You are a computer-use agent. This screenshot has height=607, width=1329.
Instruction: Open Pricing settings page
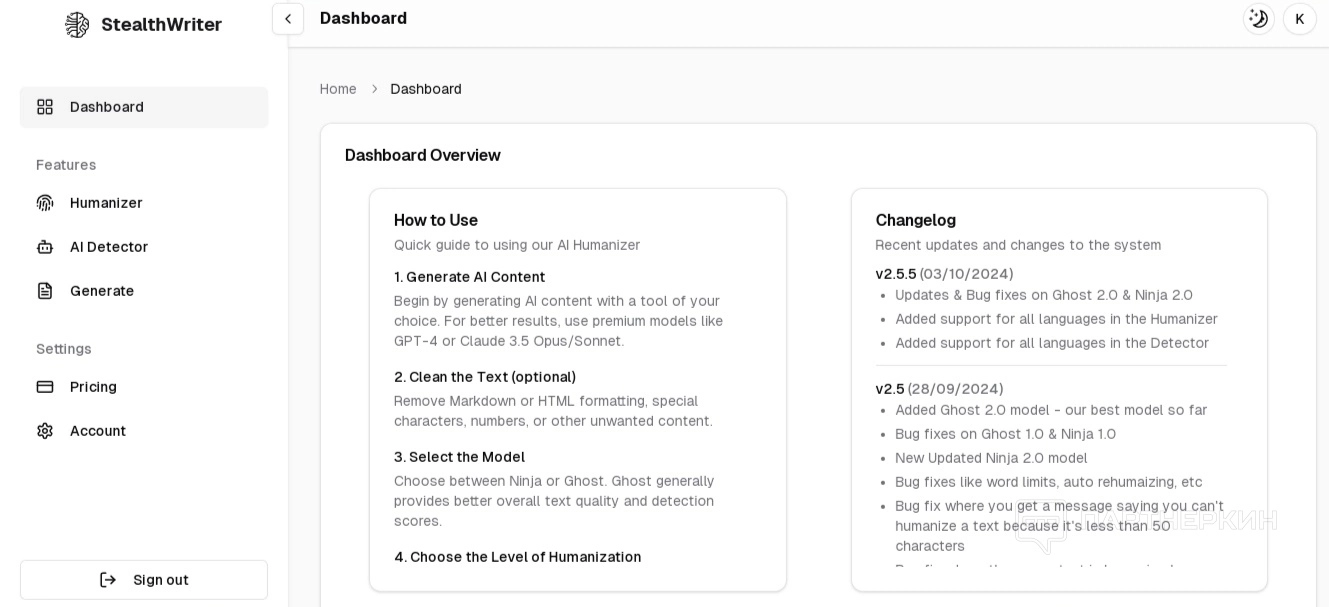93,387
